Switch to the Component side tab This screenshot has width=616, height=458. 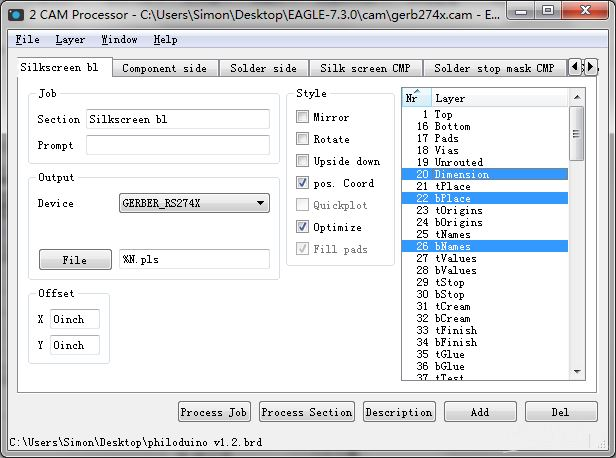point(164,68)
